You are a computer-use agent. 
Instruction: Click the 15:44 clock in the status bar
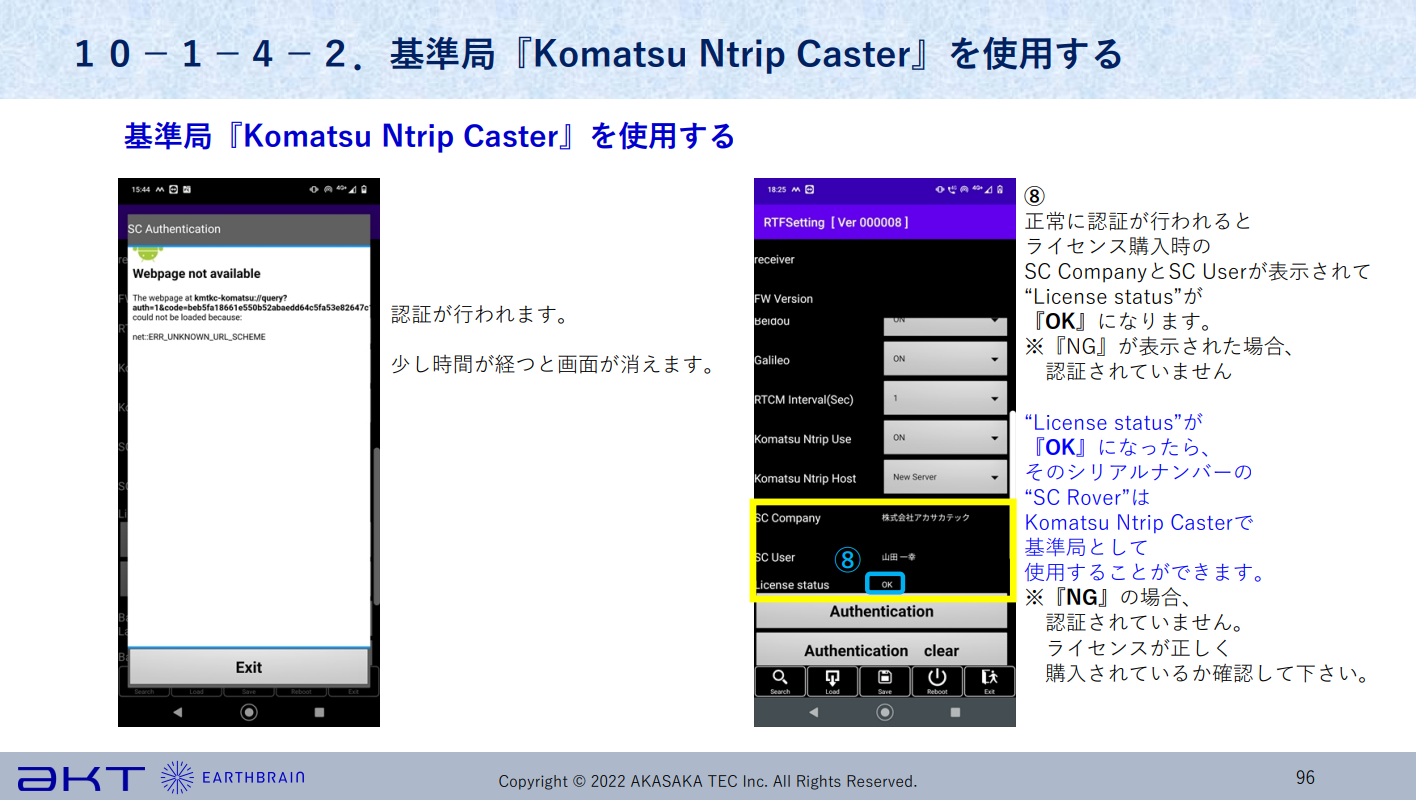point(141,189)
